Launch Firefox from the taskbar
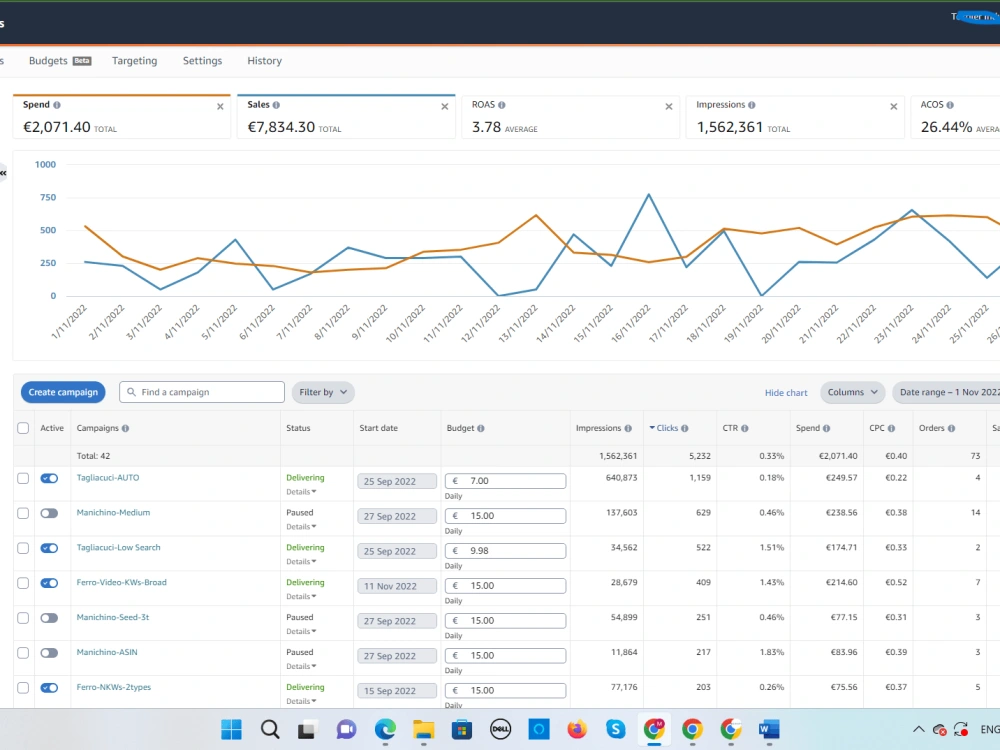Viewport: 1000px width, 750px height. [x=577, y=729]
